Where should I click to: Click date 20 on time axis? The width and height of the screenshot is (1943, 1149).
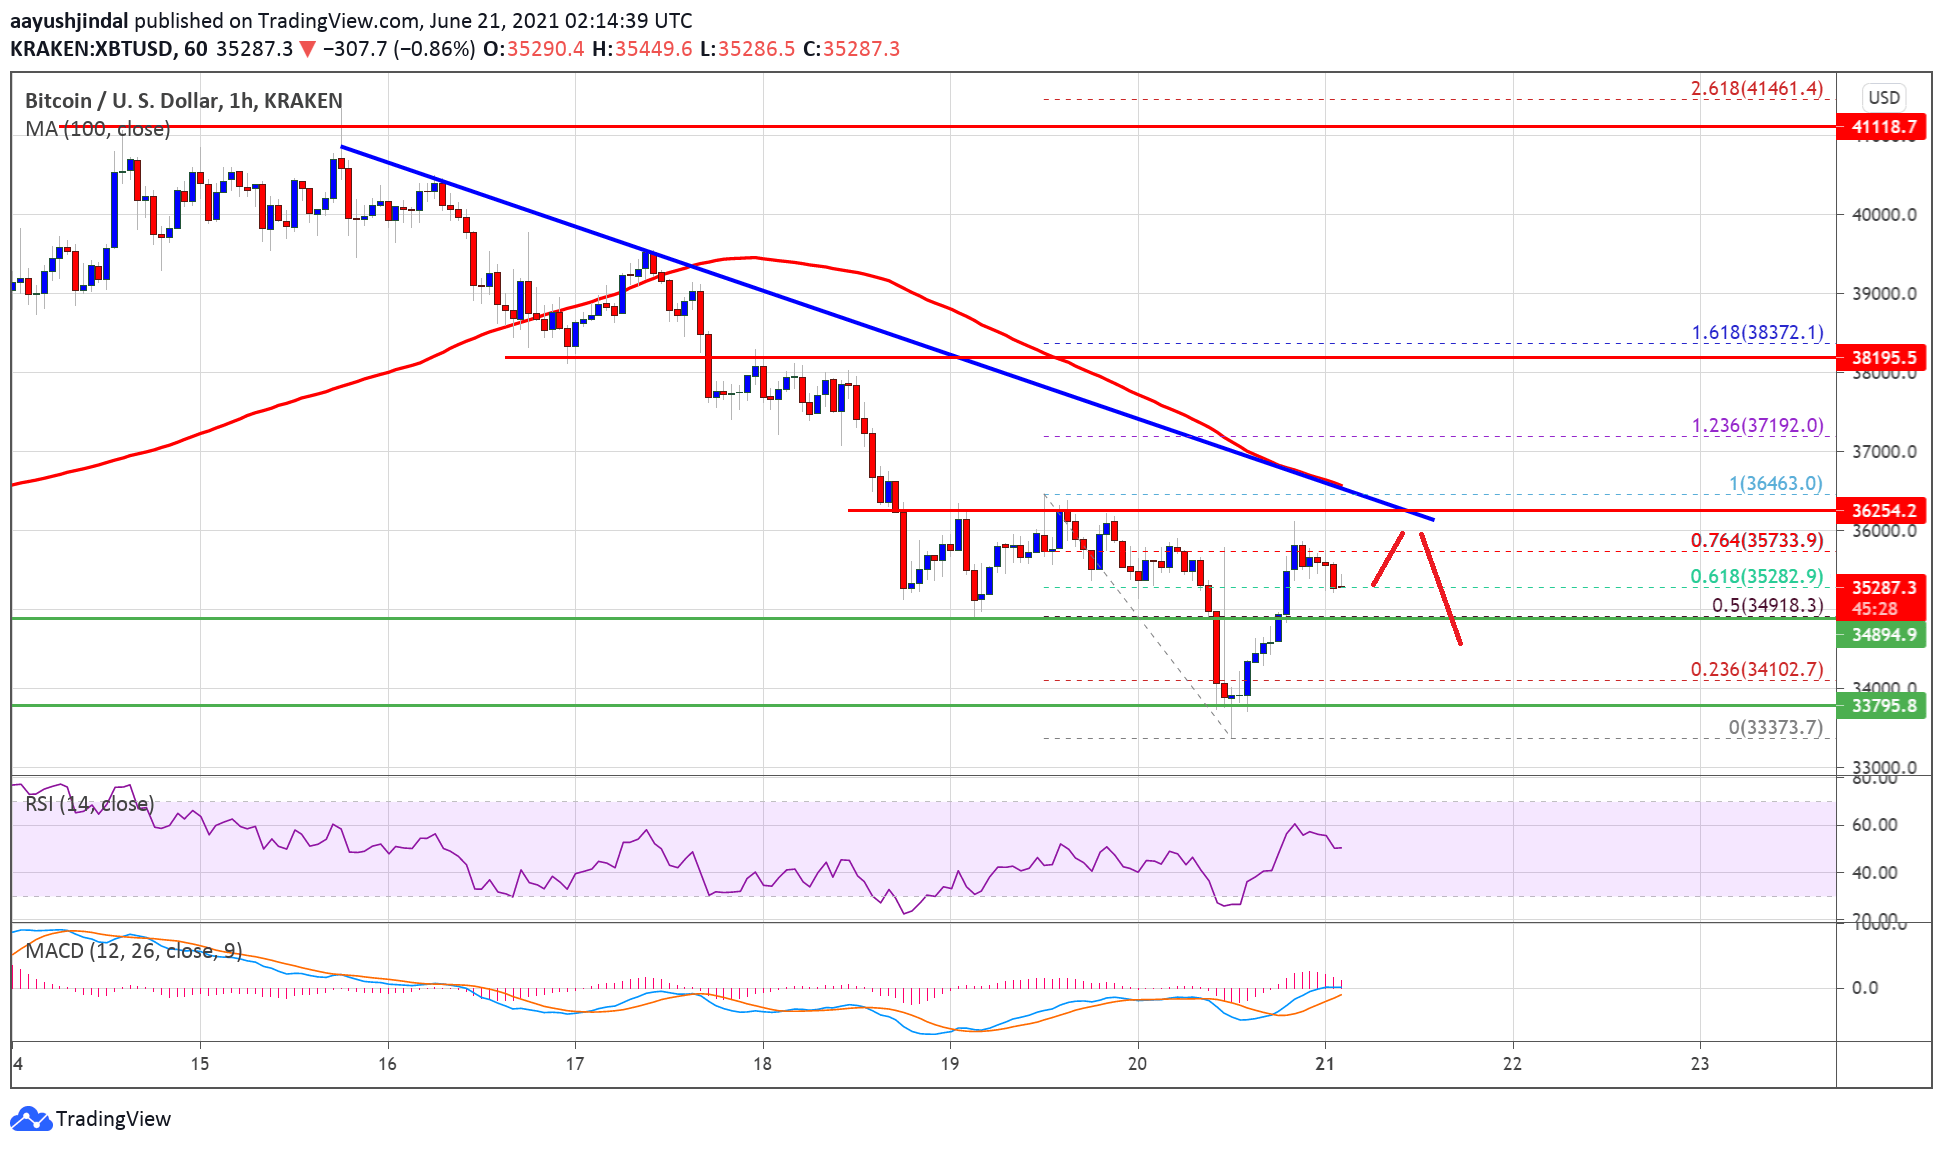click(x=1137, y=1063)
